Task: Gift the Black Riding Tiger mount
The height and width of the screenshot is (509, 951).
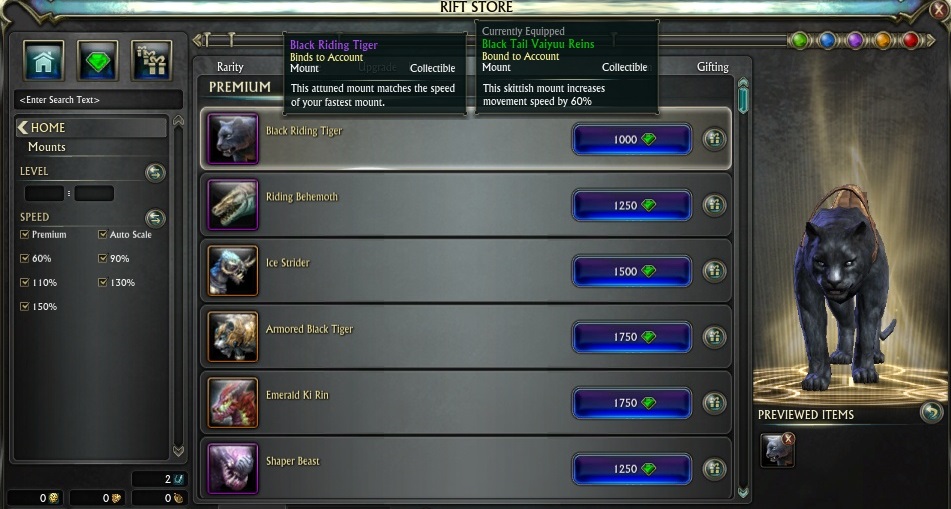Action: [714, 140]
